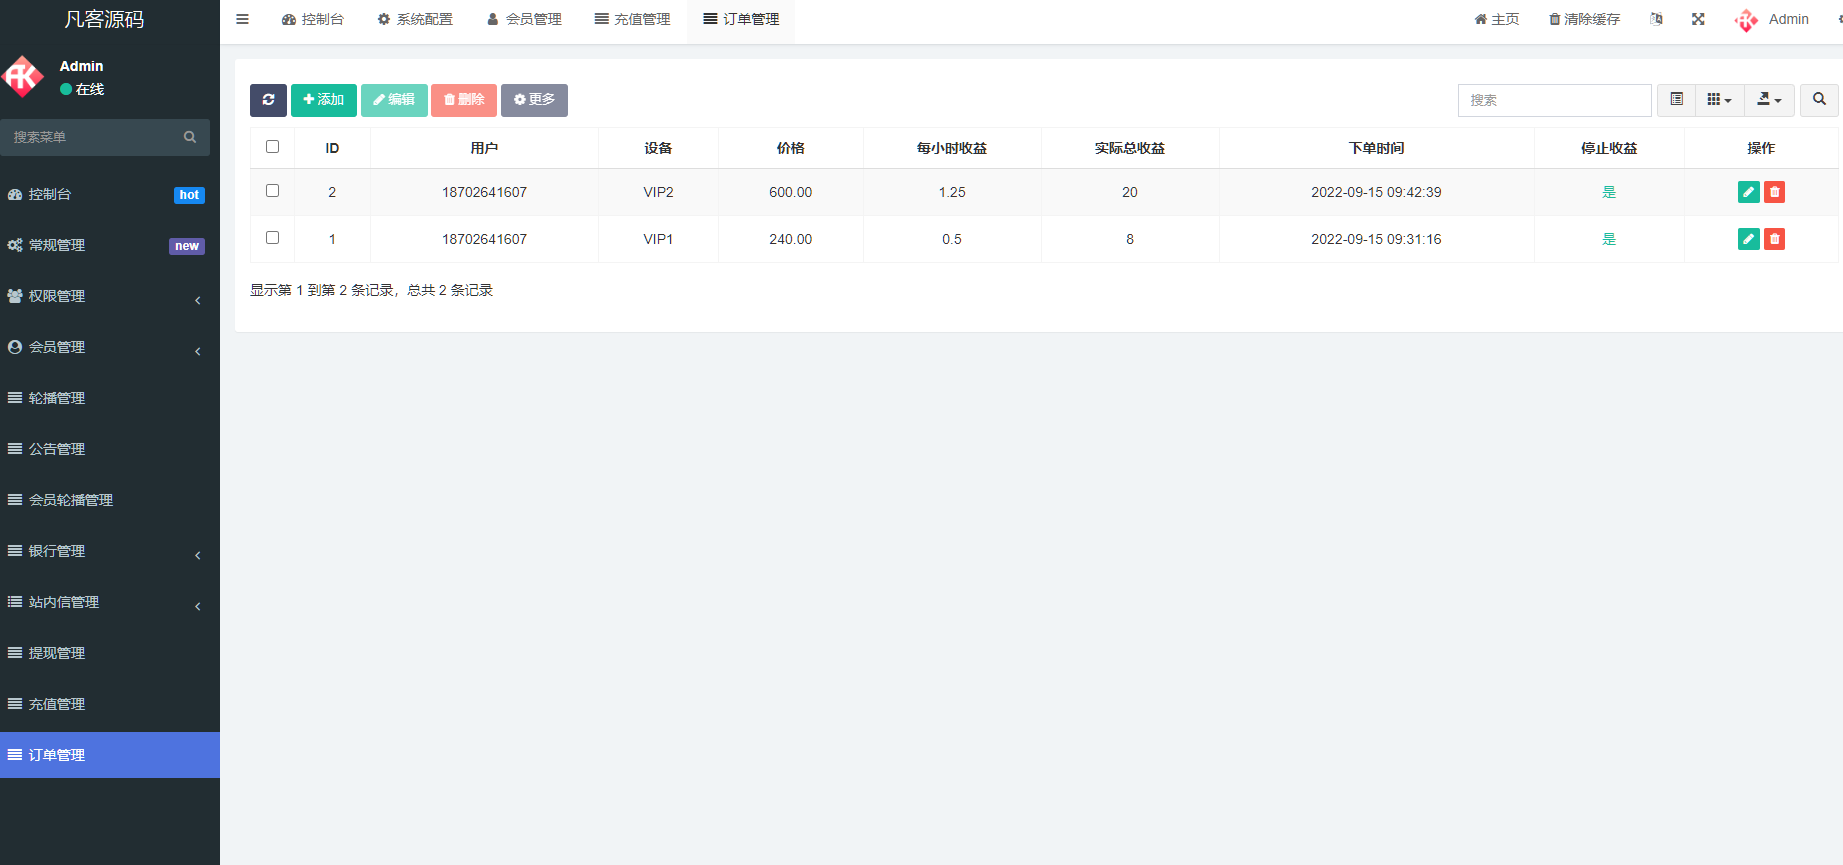
Task: Open 提现管理 in the sidebar
Action: click(x=110, y=653)
